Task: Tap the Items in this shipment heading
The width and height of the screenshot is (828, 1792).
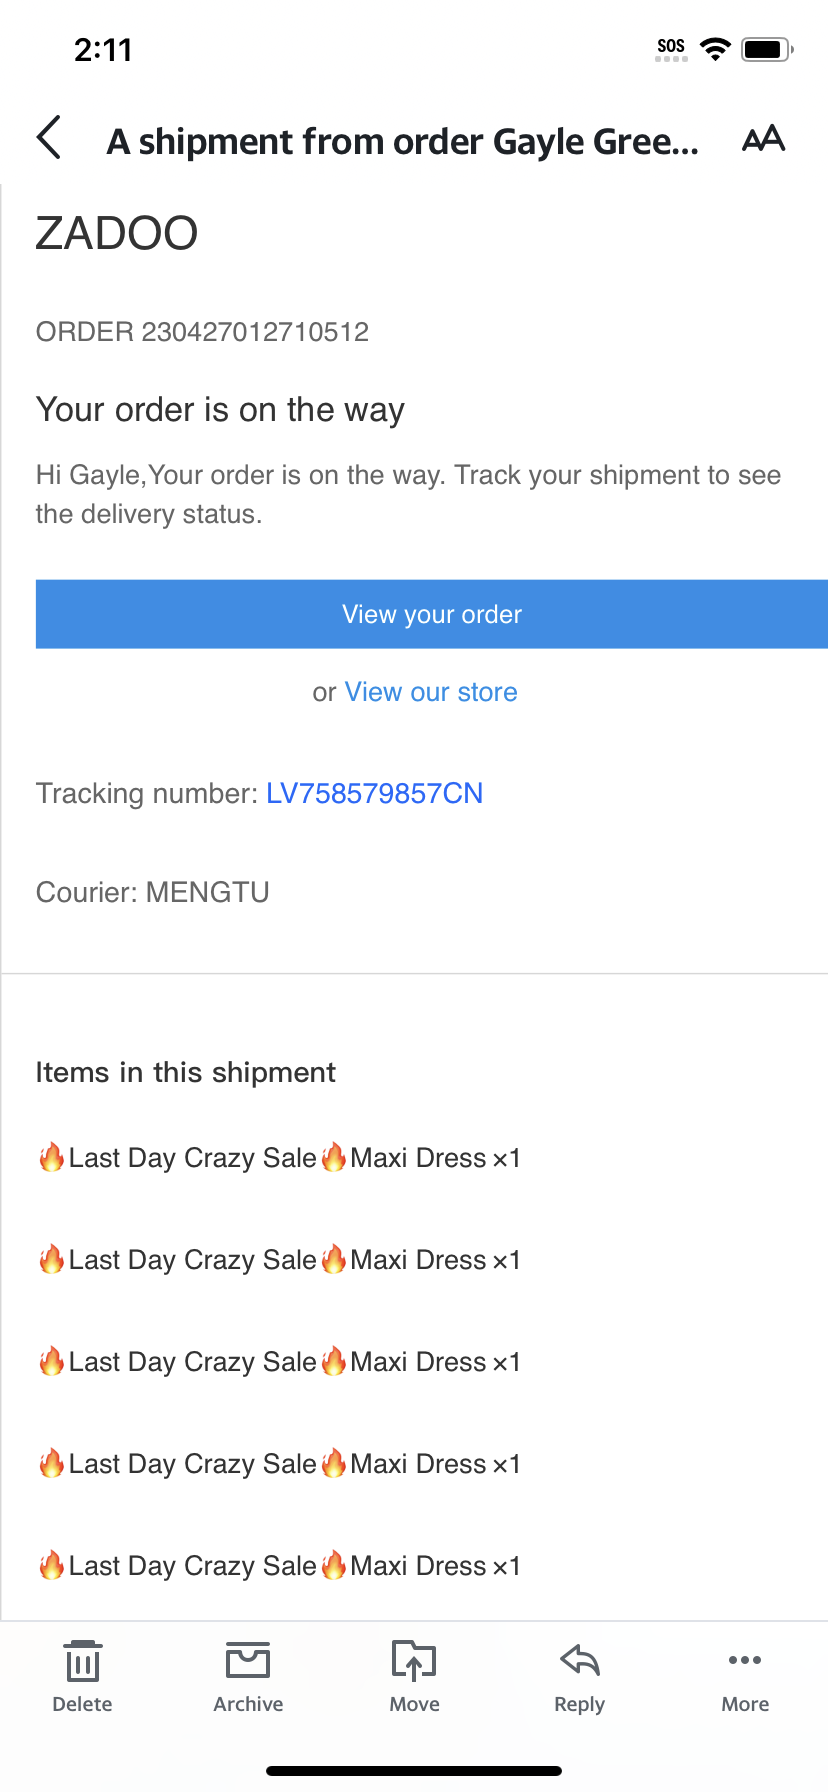Action: tap(186, 1072)
